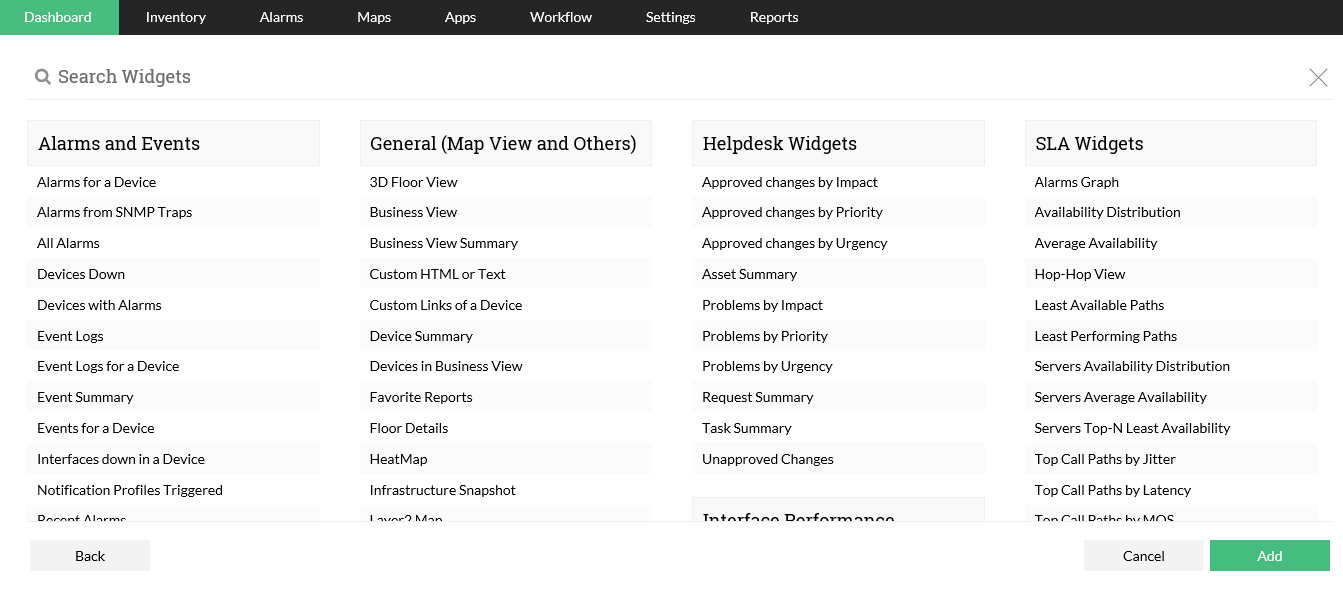Open the Inventory tab
This screenshot has width=1343, height=594.
click(x=175, y=17)
